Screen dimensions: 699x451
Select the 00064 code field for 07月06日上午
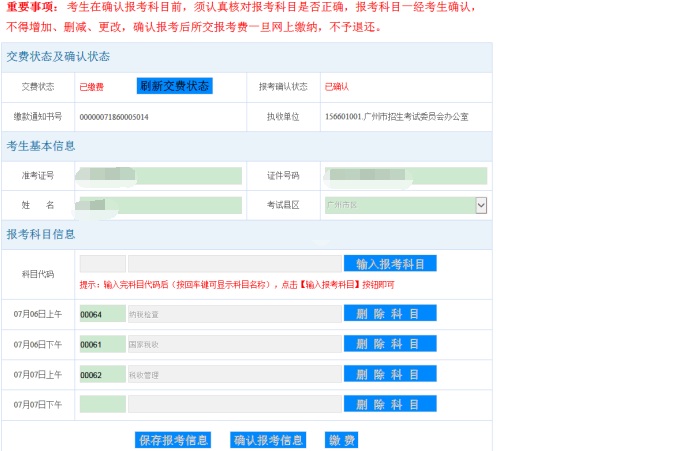click(102, 314)
